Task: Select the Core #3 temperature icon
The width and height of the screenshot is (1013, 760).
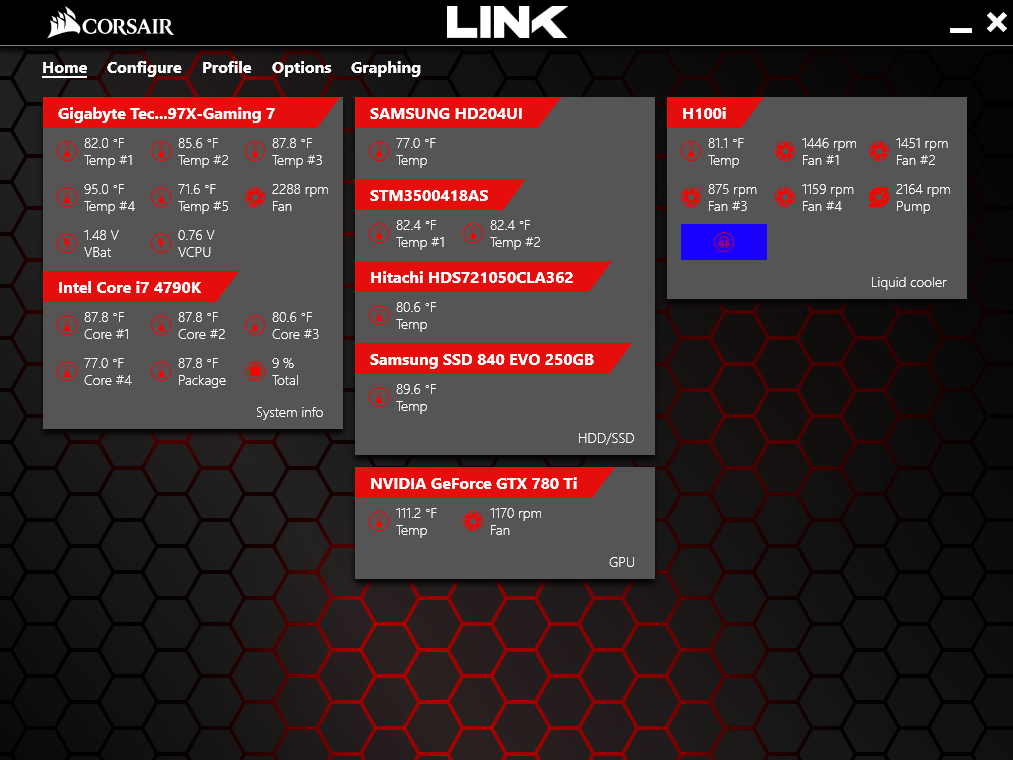Action: point(255,325)
